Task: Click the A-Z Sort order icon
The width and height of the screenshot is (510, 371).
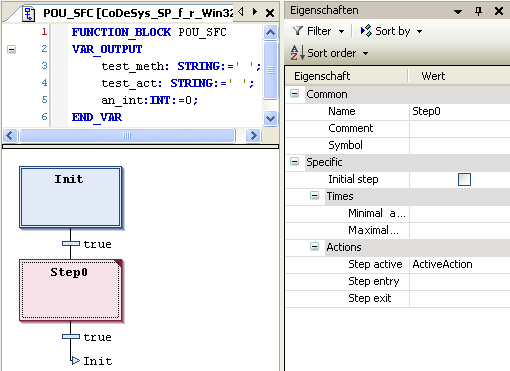Action: tap(297, 53)
